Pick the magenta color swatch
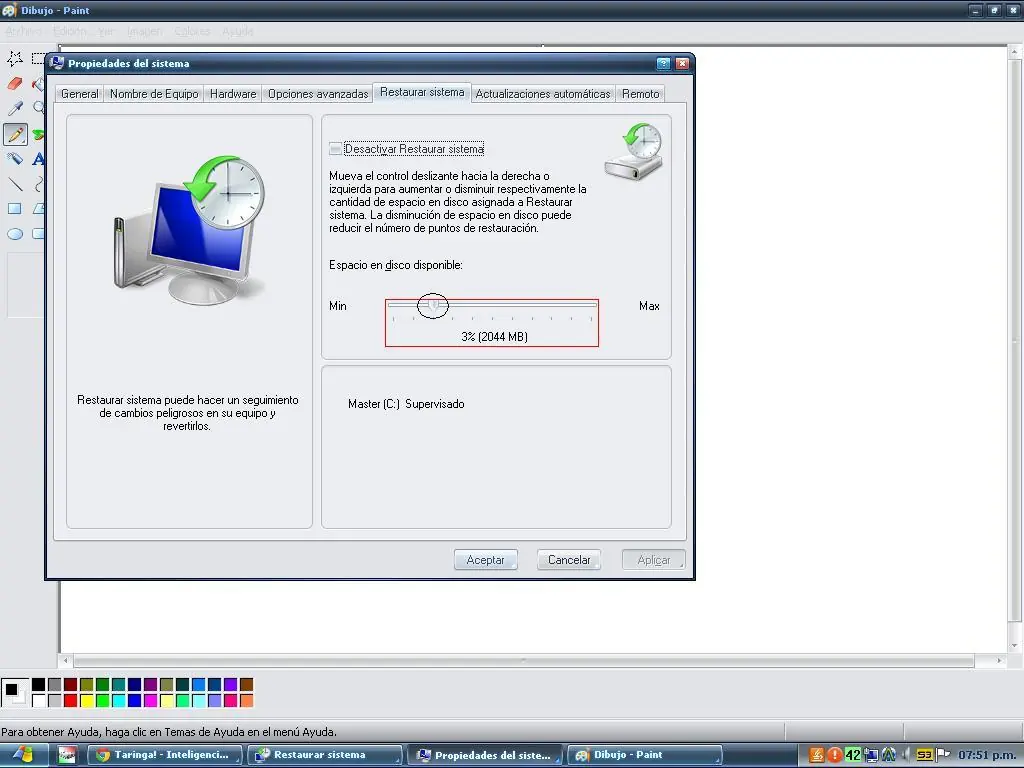 (150, 701)
